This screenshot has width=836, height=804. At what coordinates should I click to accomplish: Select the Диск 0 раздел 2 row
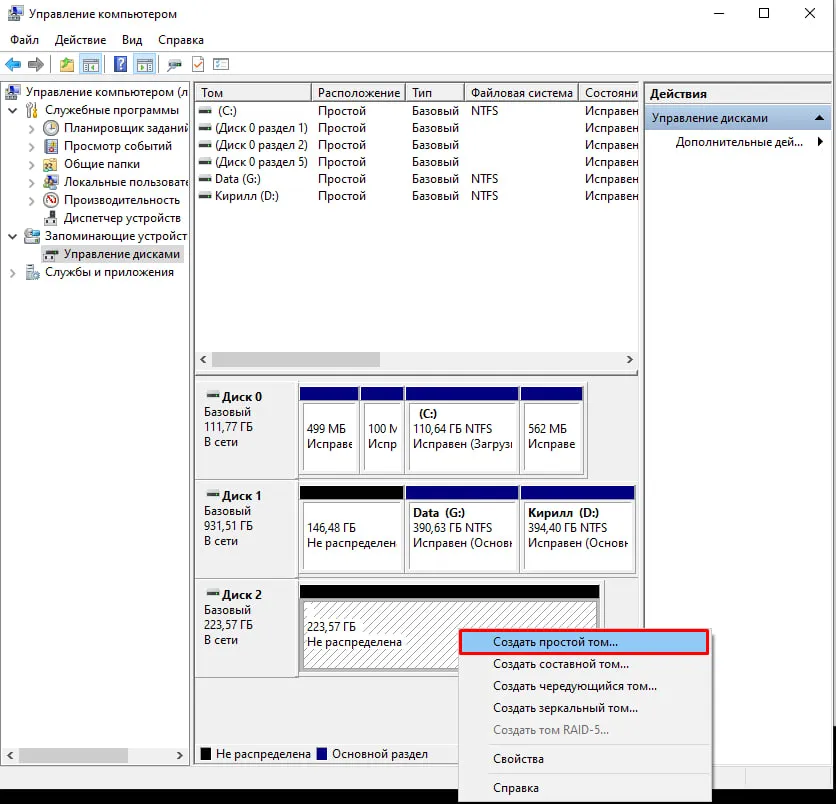pyautogui.click(x=417, y=145)
